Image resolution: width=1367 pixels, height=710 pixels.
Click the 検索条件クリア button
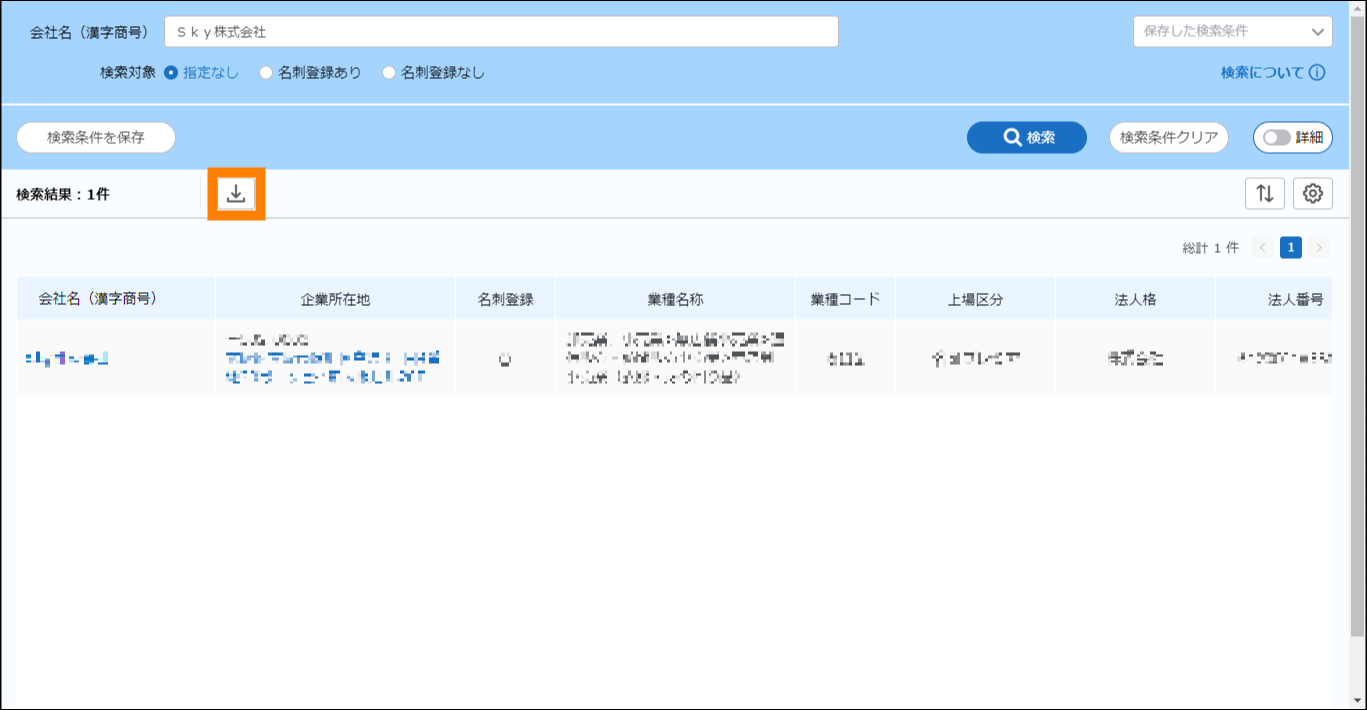[x=1168, y=138]
